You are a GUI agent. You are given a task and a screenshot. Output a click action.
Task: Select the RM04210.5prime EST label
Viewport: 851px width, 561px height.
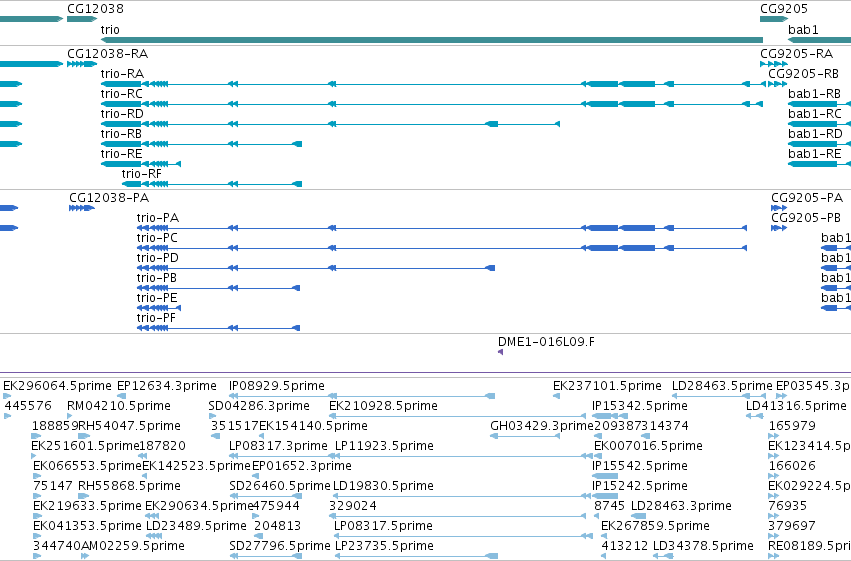pyautogui.click(x=119, y=406)
